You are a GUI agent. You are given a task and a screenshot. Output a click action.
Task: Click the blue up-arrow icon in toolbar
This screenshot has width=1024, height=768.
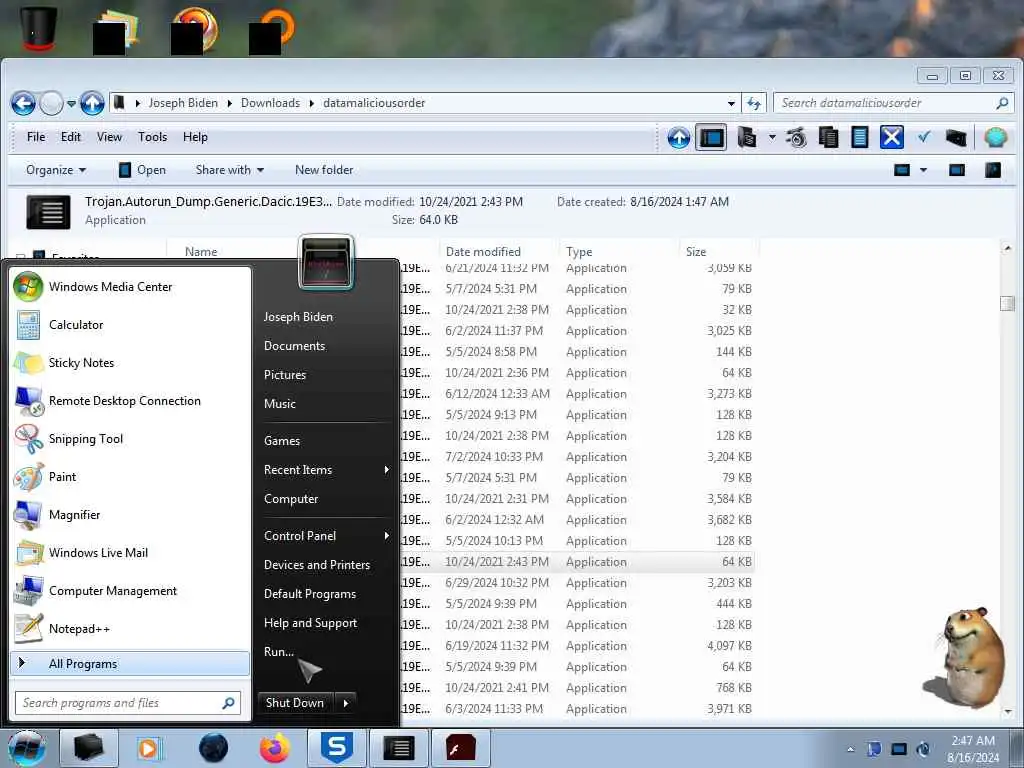pyautogui.click(x=679, y=138)
